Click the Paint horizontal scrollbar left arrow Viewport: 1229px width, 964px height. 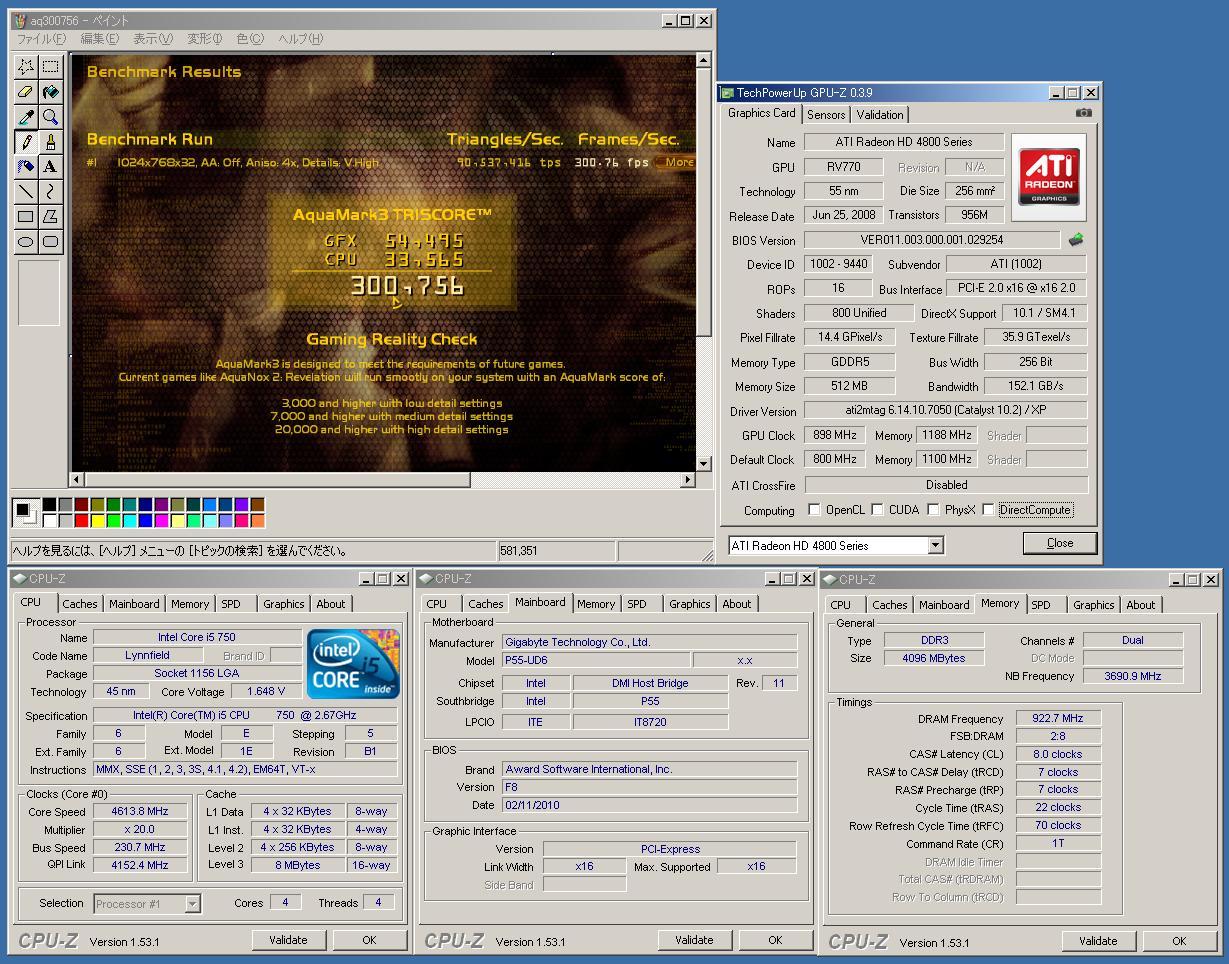pos(77,480)
